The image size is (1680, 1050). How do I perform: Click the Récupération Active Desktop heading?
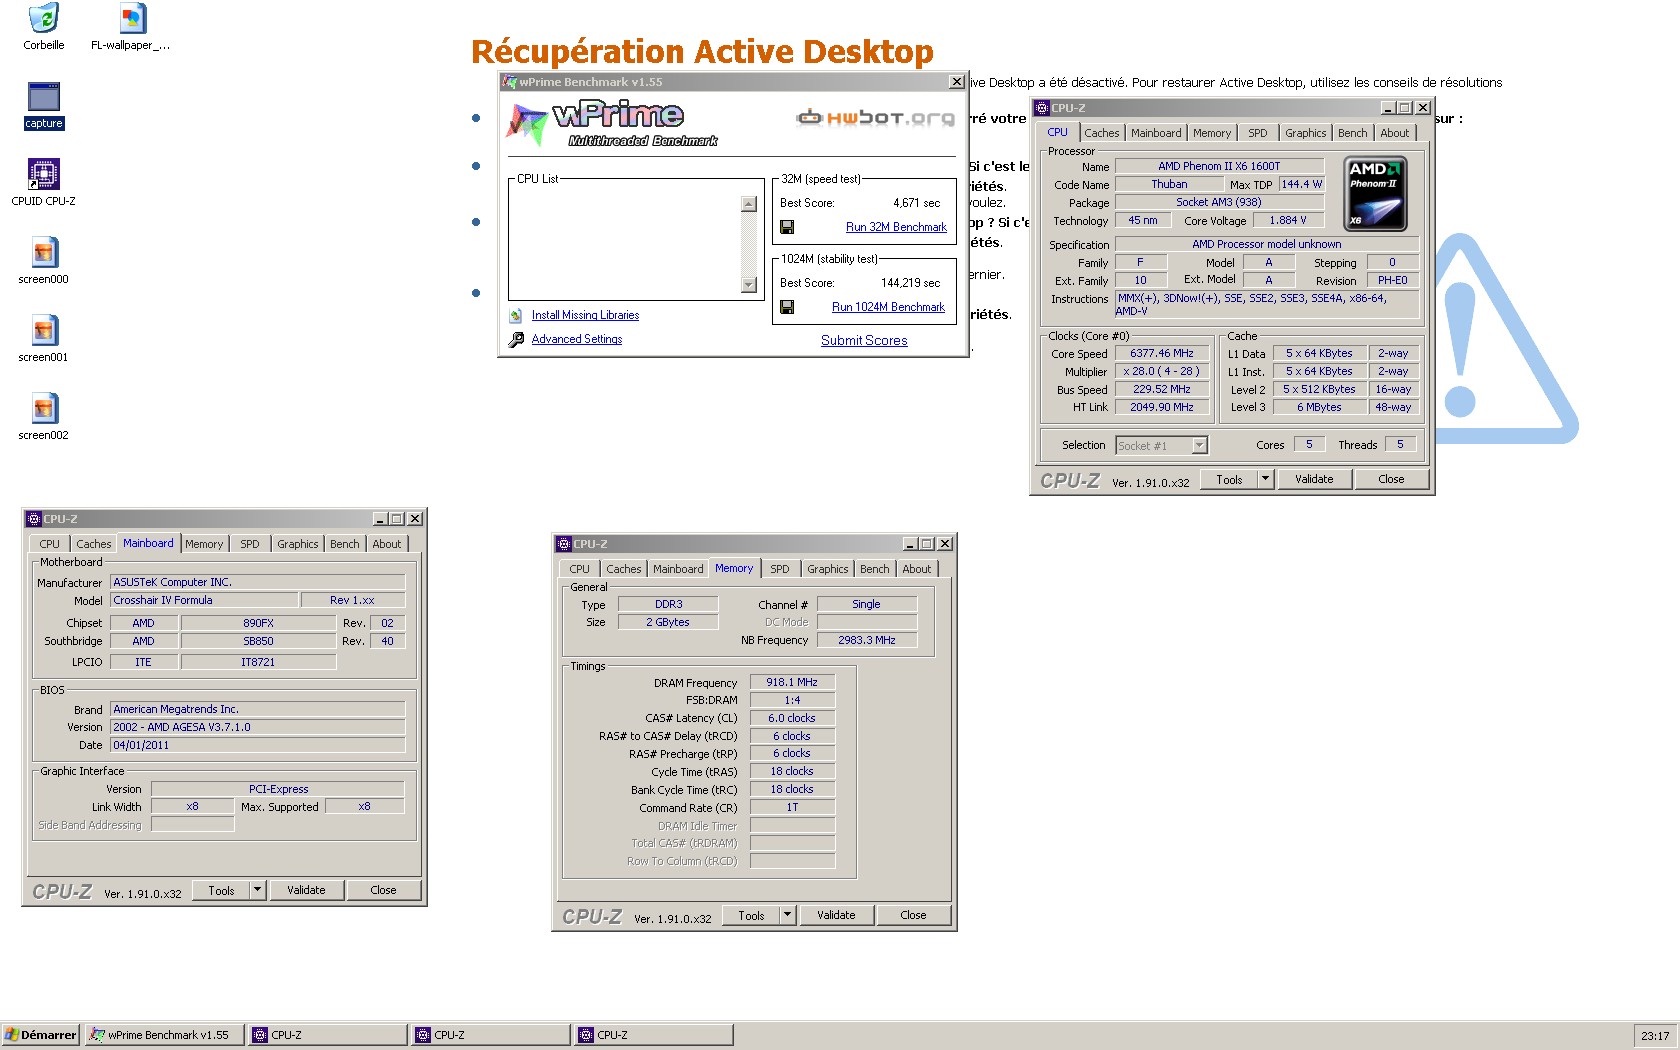click(x=702, y=51)
